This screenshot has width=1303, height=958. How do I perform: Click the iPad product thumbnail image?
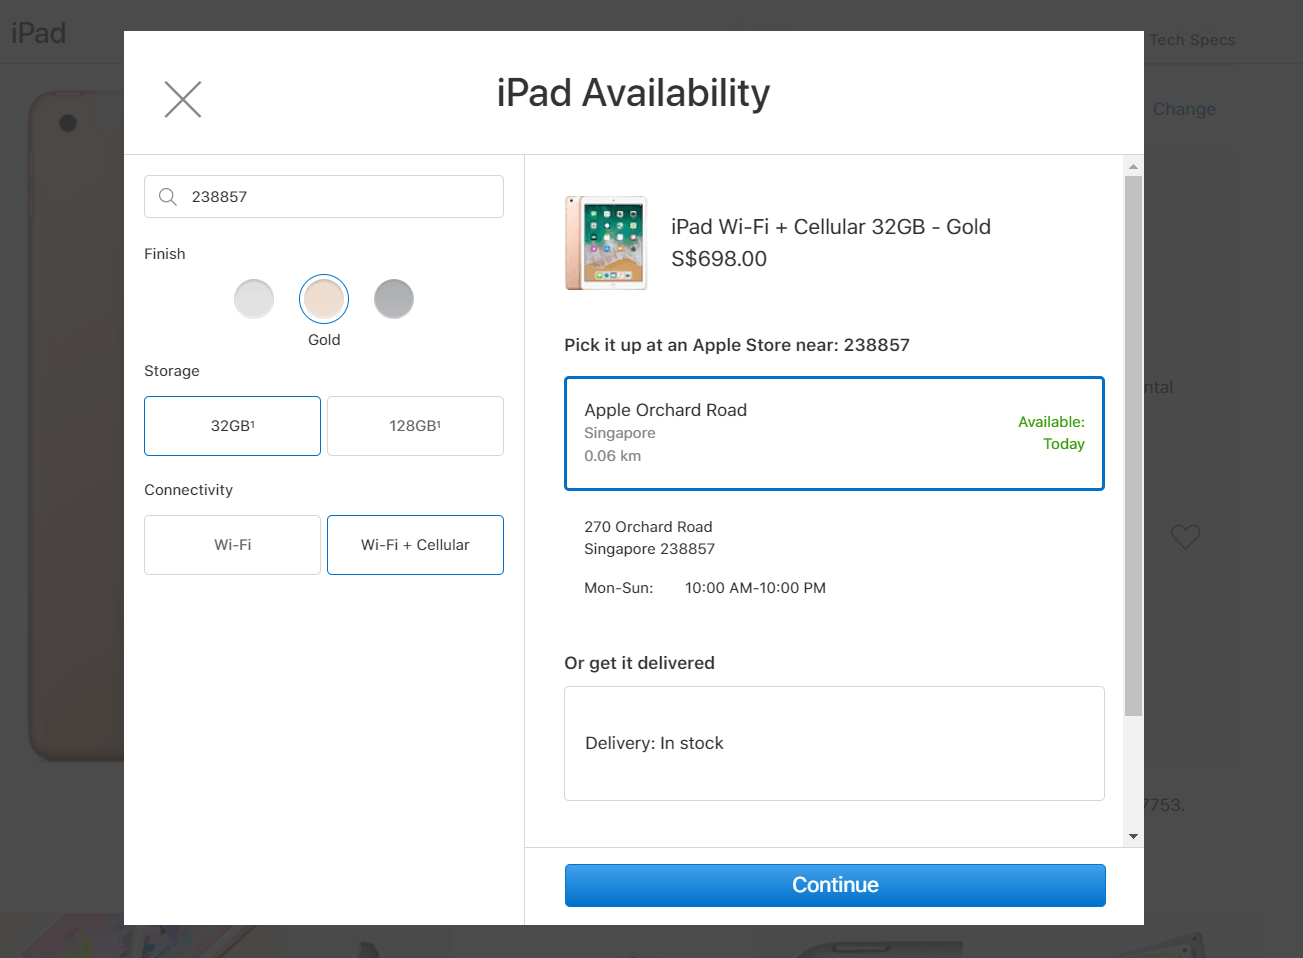click(605, 242)
